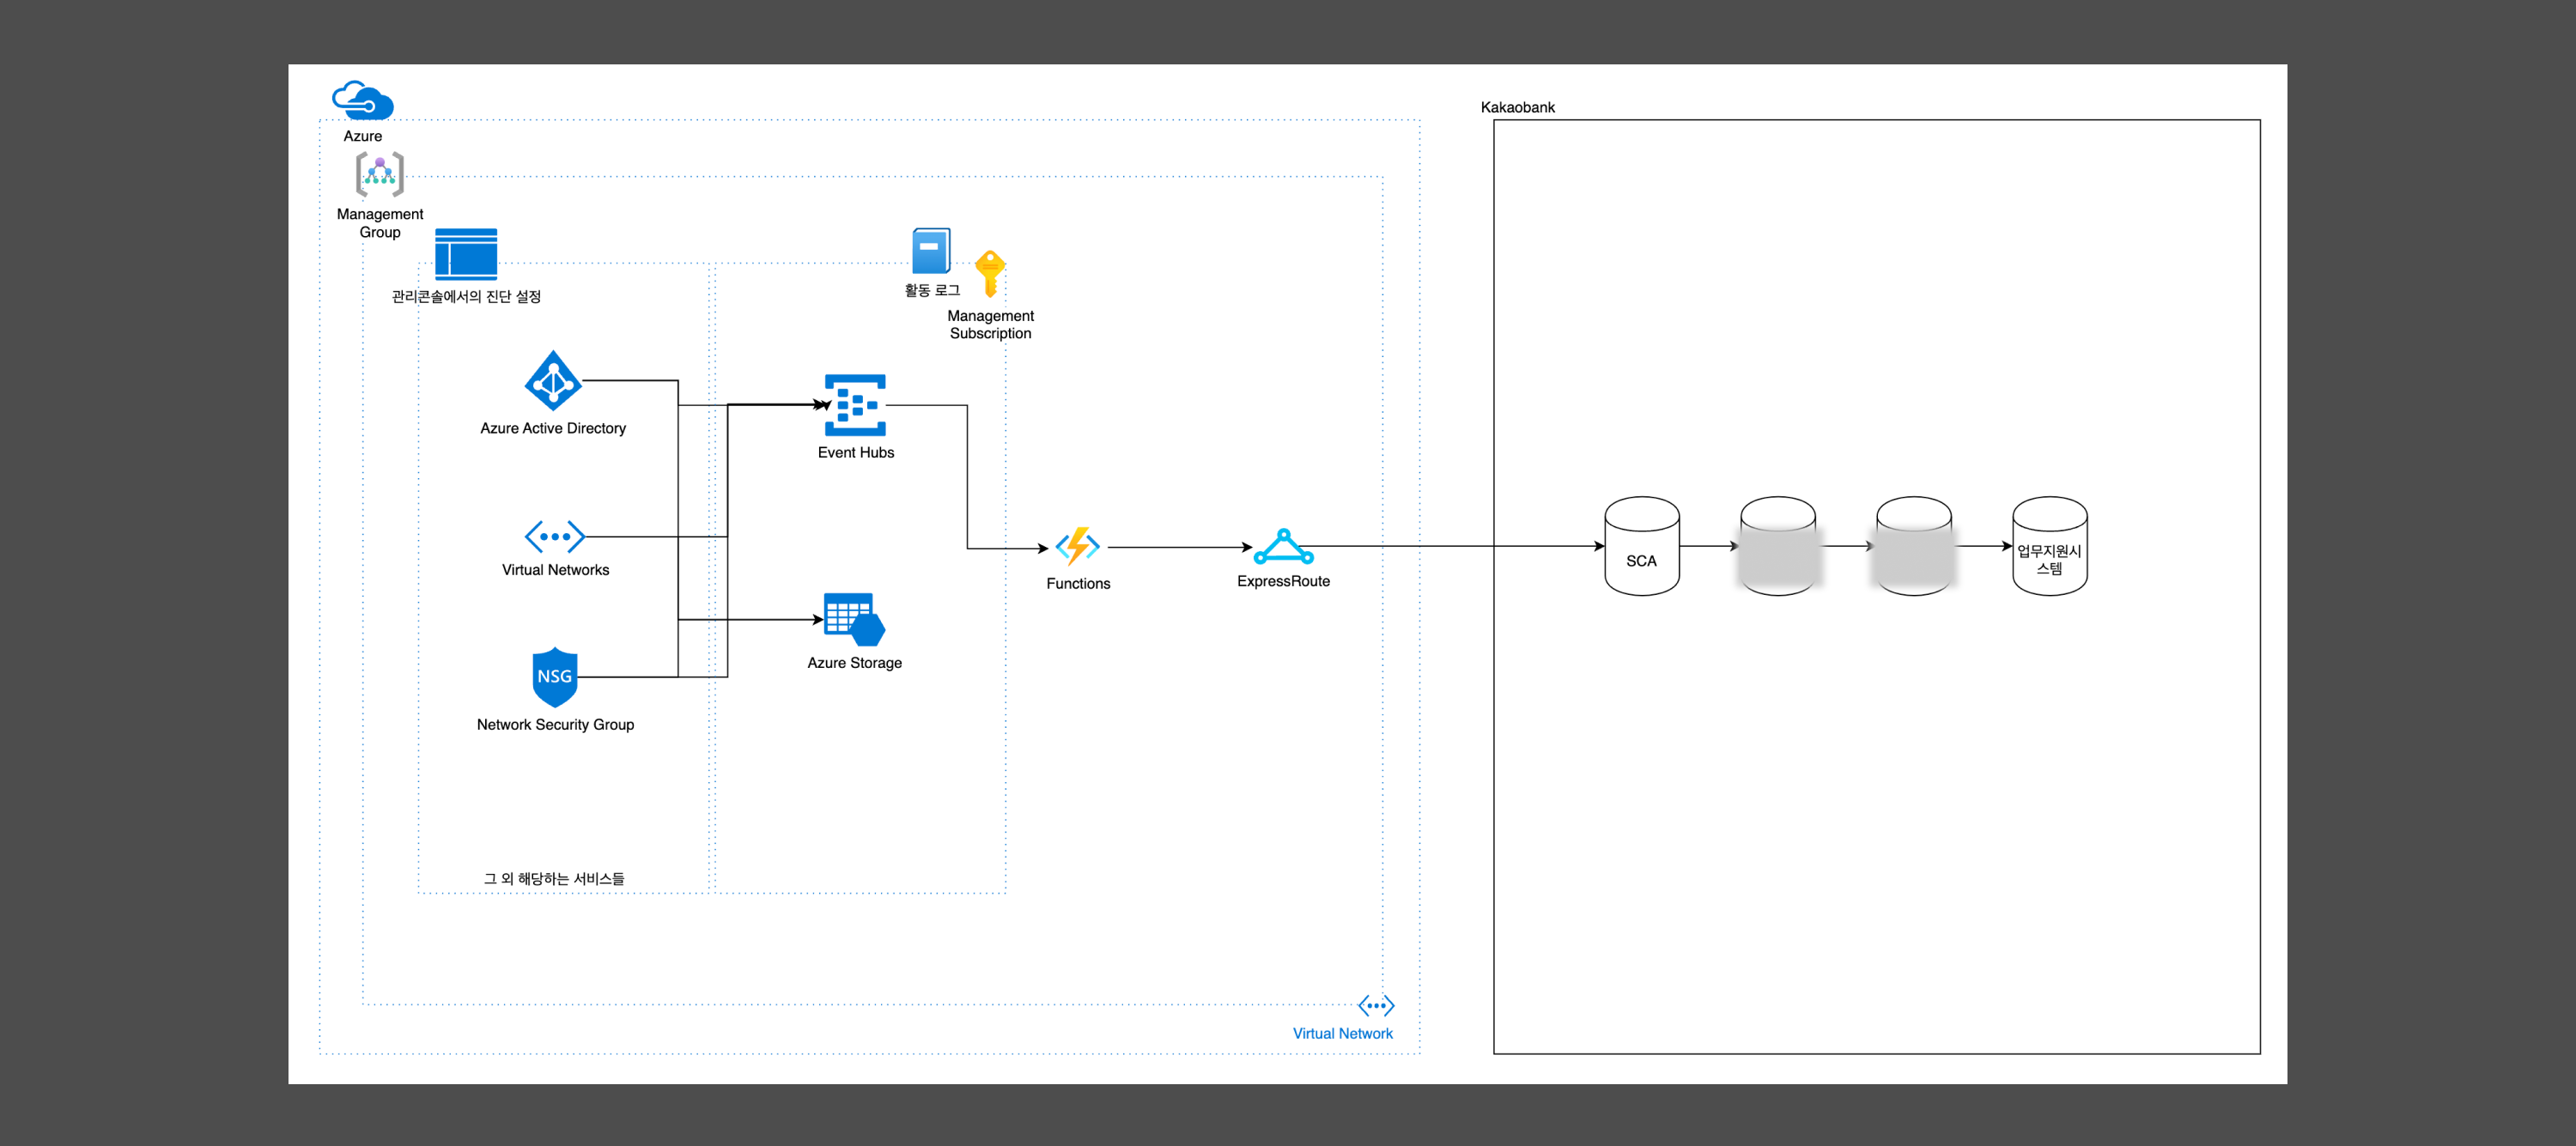Click the ExpressRoute triangle icon

pos(1283,547)
